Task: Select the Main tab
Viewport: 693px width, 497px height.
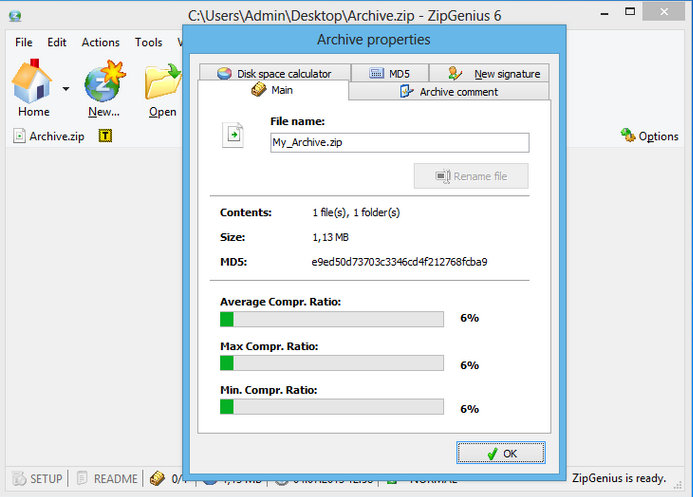Action: (x=273, y=90)
